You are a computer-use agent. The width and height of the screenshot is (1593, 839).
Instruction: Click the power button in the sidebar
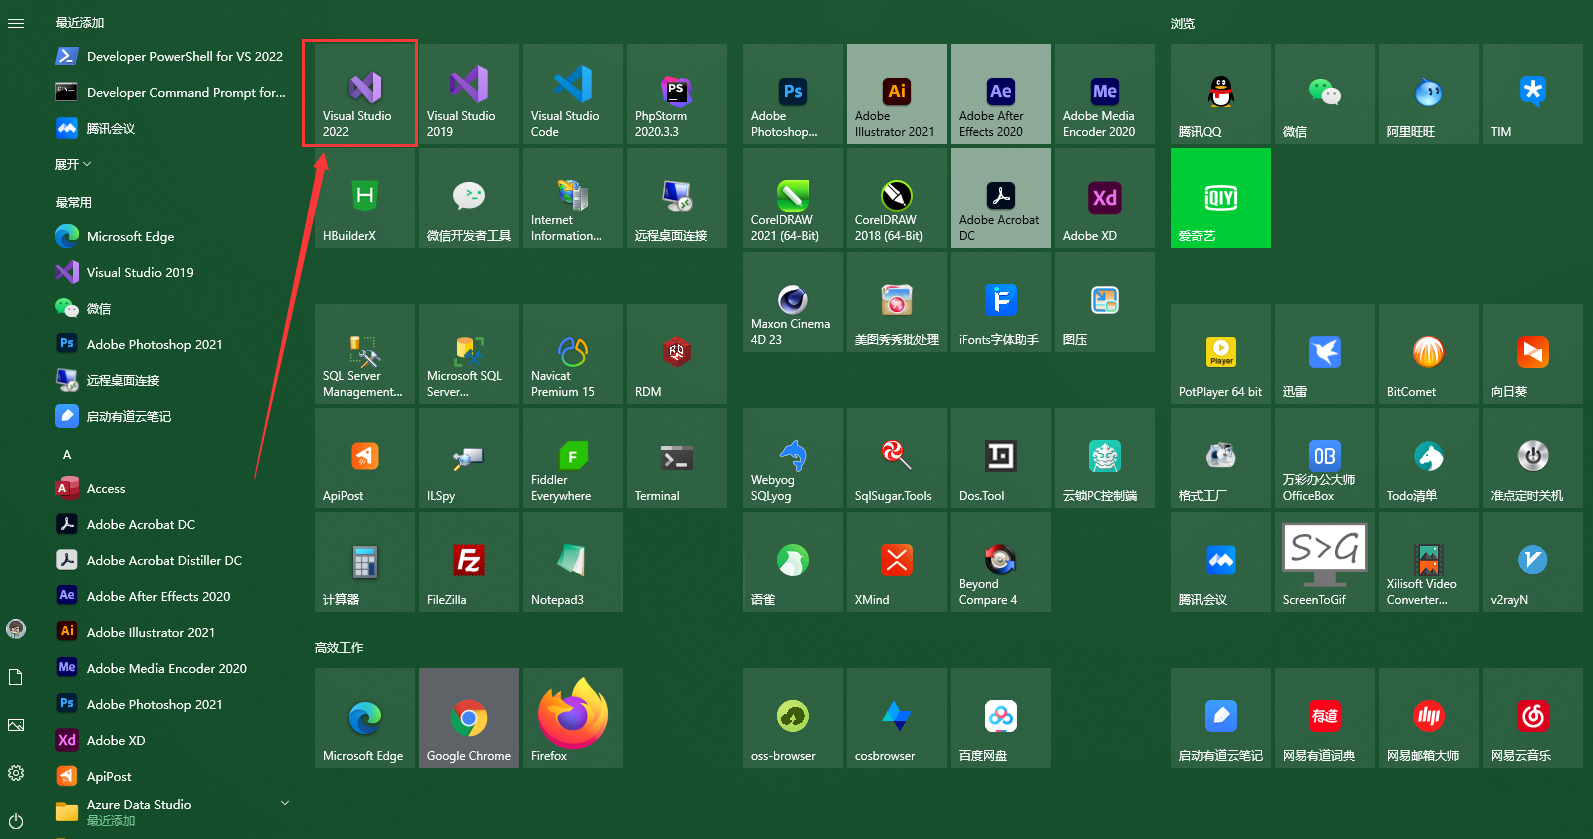click(16, 821)
